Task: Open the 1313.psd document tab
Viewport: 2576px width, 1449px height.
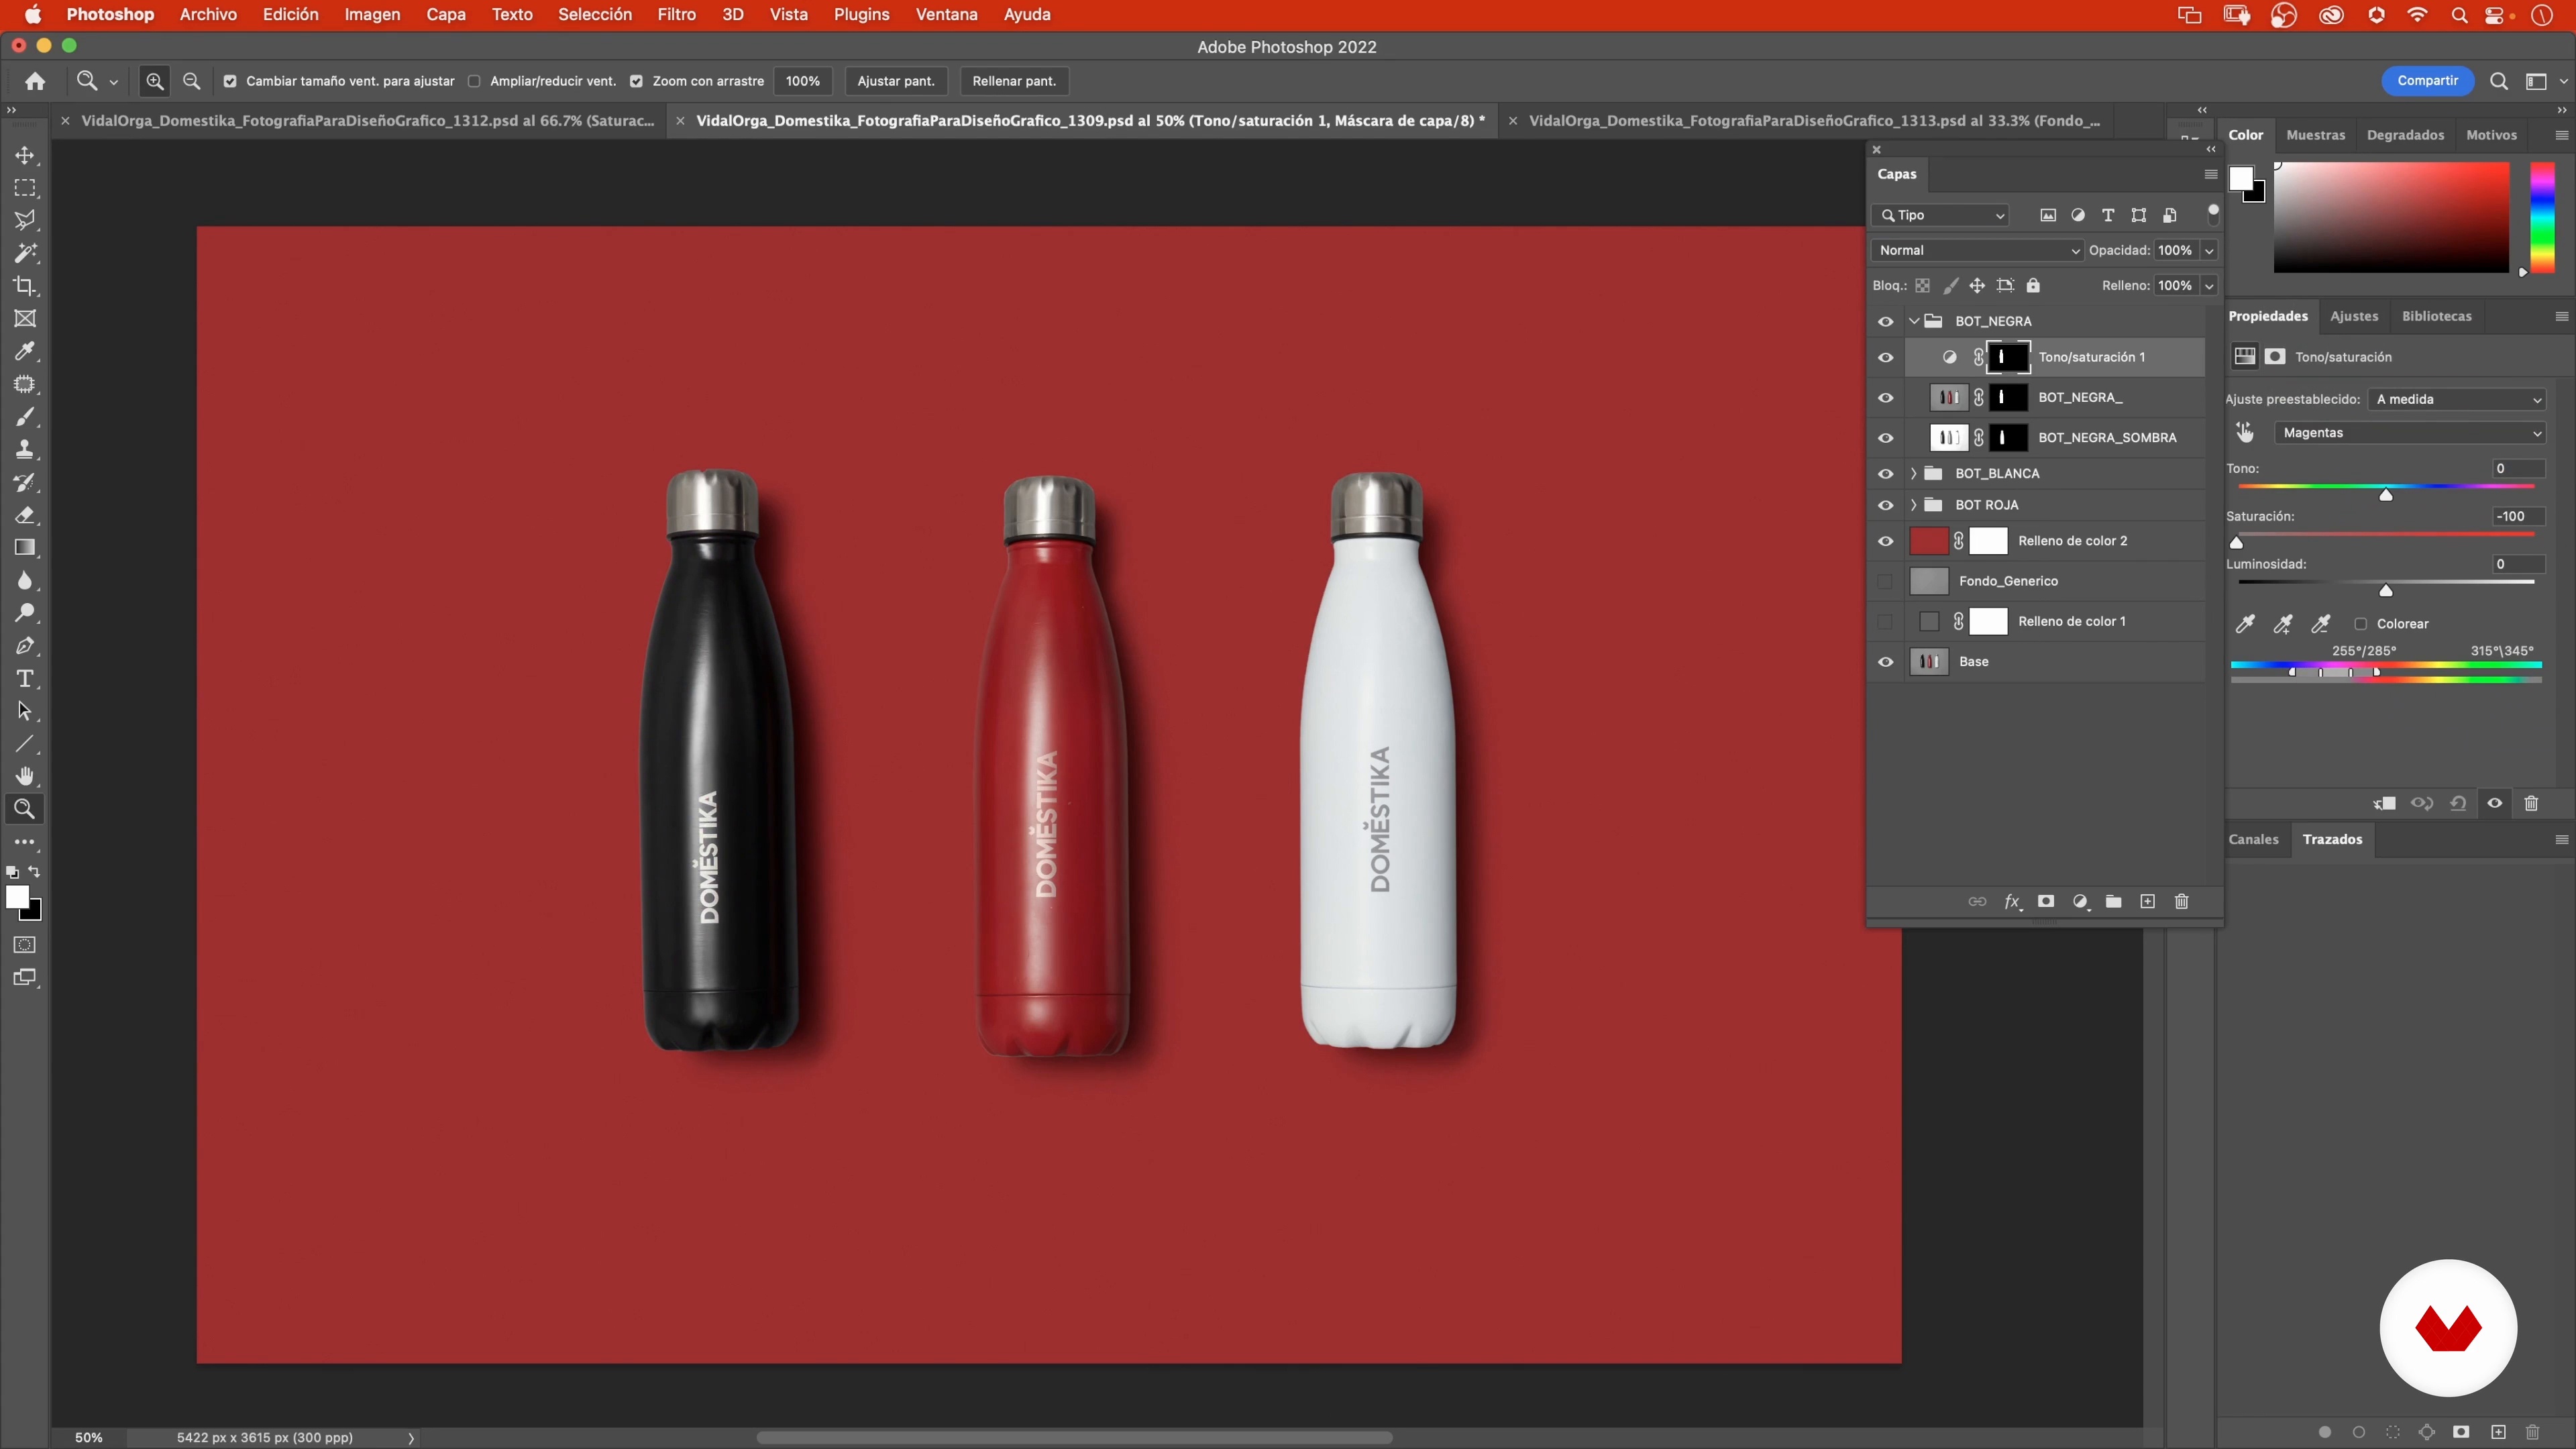Action: (1813, 121)
